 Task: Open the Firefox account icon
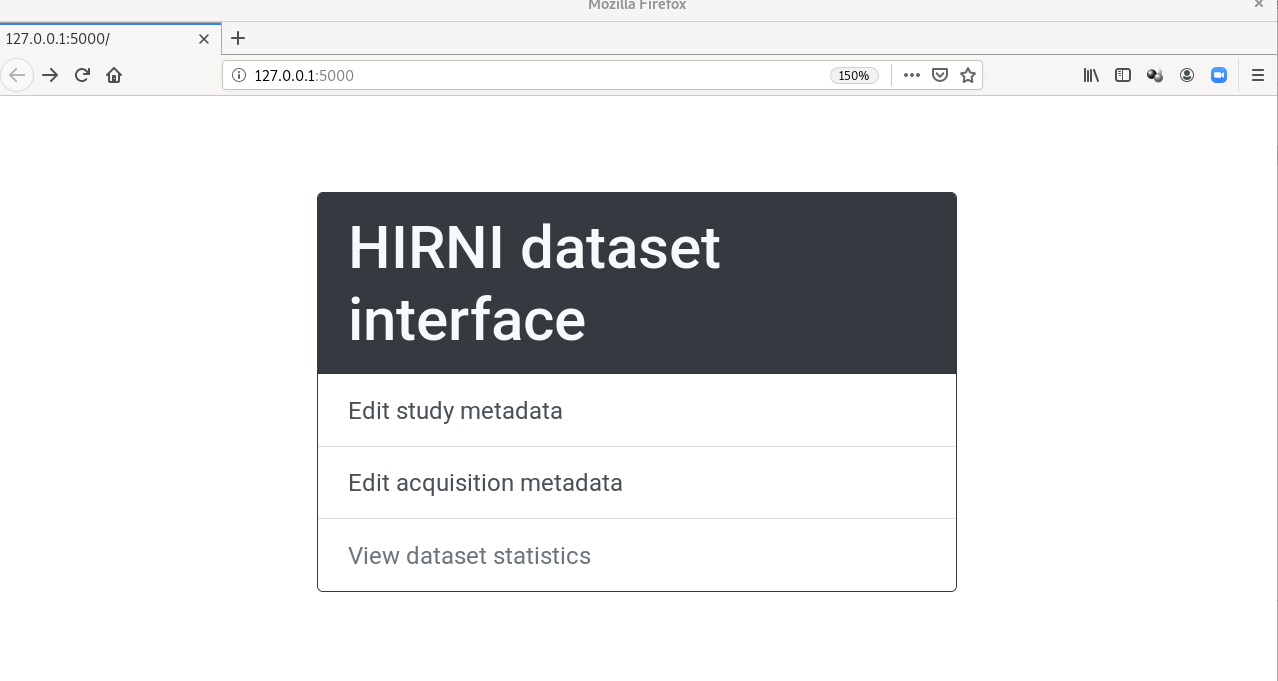[x=1187, y=75]
